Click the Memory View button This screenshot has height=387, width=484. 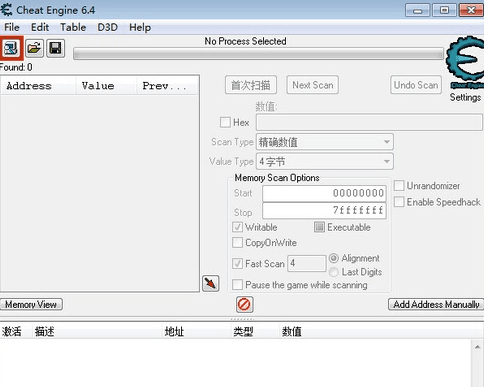31,304
